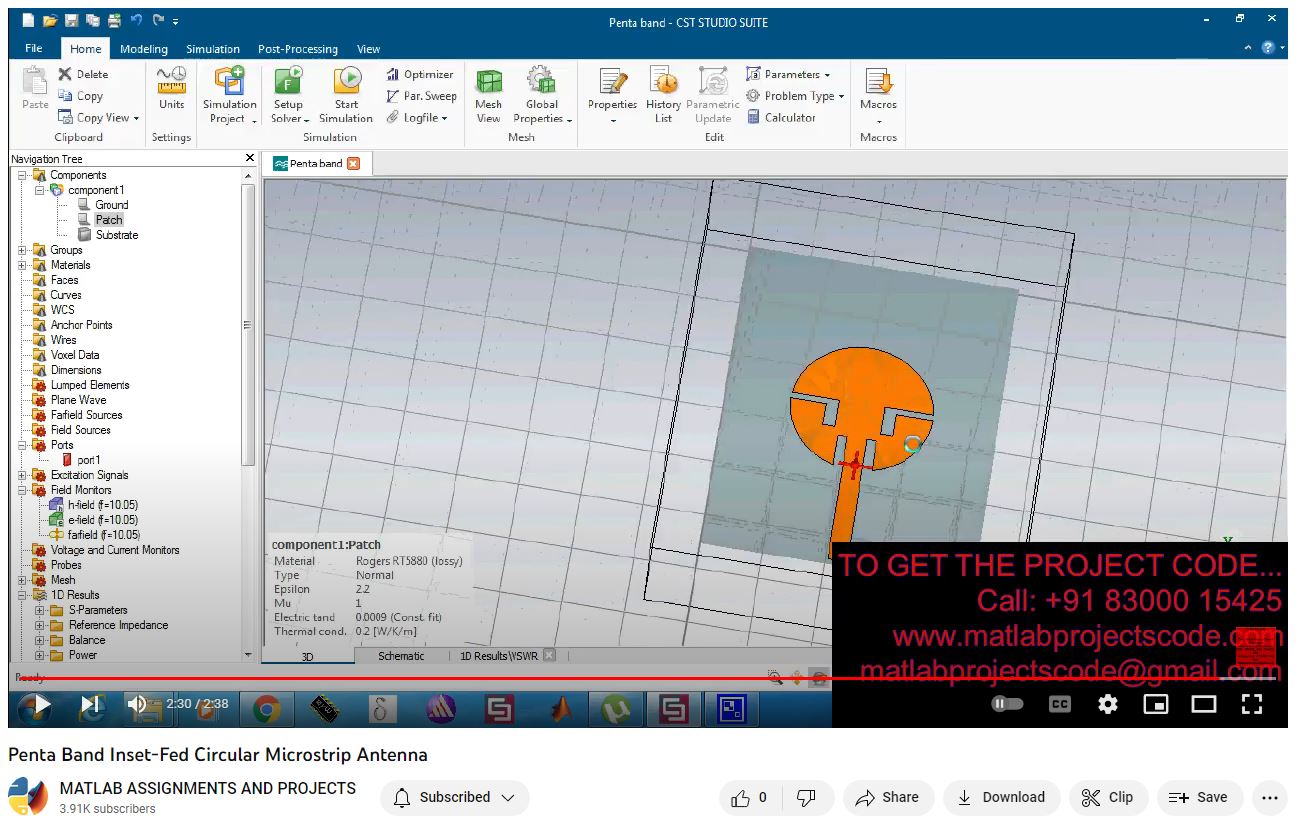Click the Units settings icon
Screen dimensions: 1300x829
coord(171,84)
